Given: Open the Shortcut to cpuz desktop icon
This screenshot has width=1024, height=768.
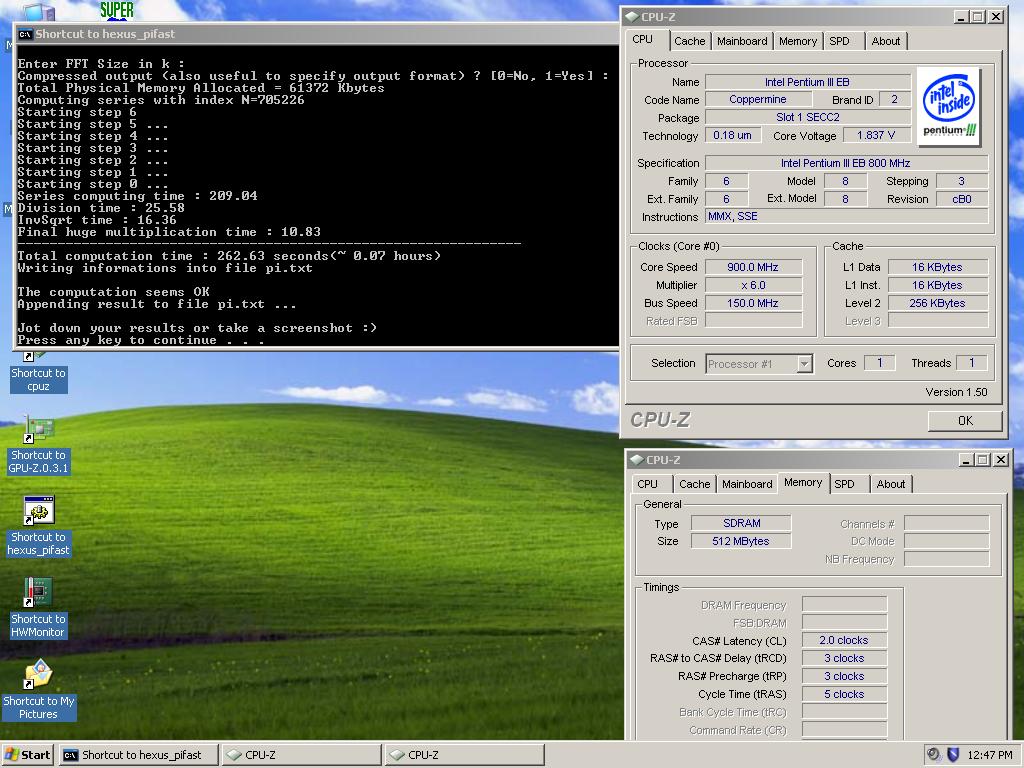Looking at the screenshot, I should tap(38, 373).
